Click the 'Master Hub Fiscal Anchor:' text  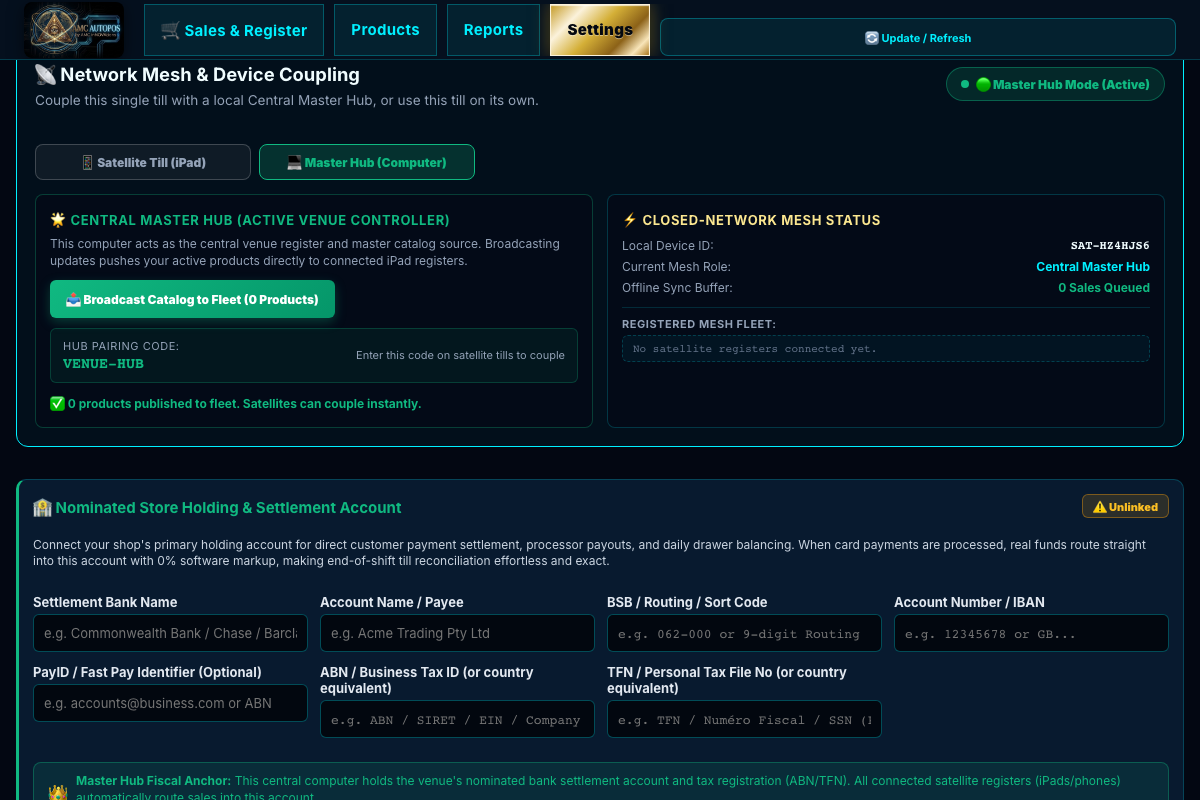click(x=153, y=780)
